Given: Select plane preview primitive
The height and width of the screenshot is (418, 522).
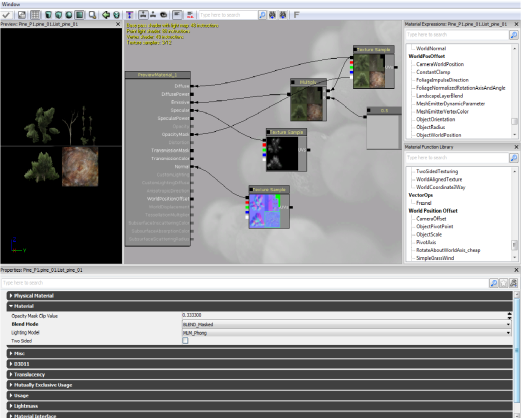Looking at the screenshot, I should tap(79, 15).
